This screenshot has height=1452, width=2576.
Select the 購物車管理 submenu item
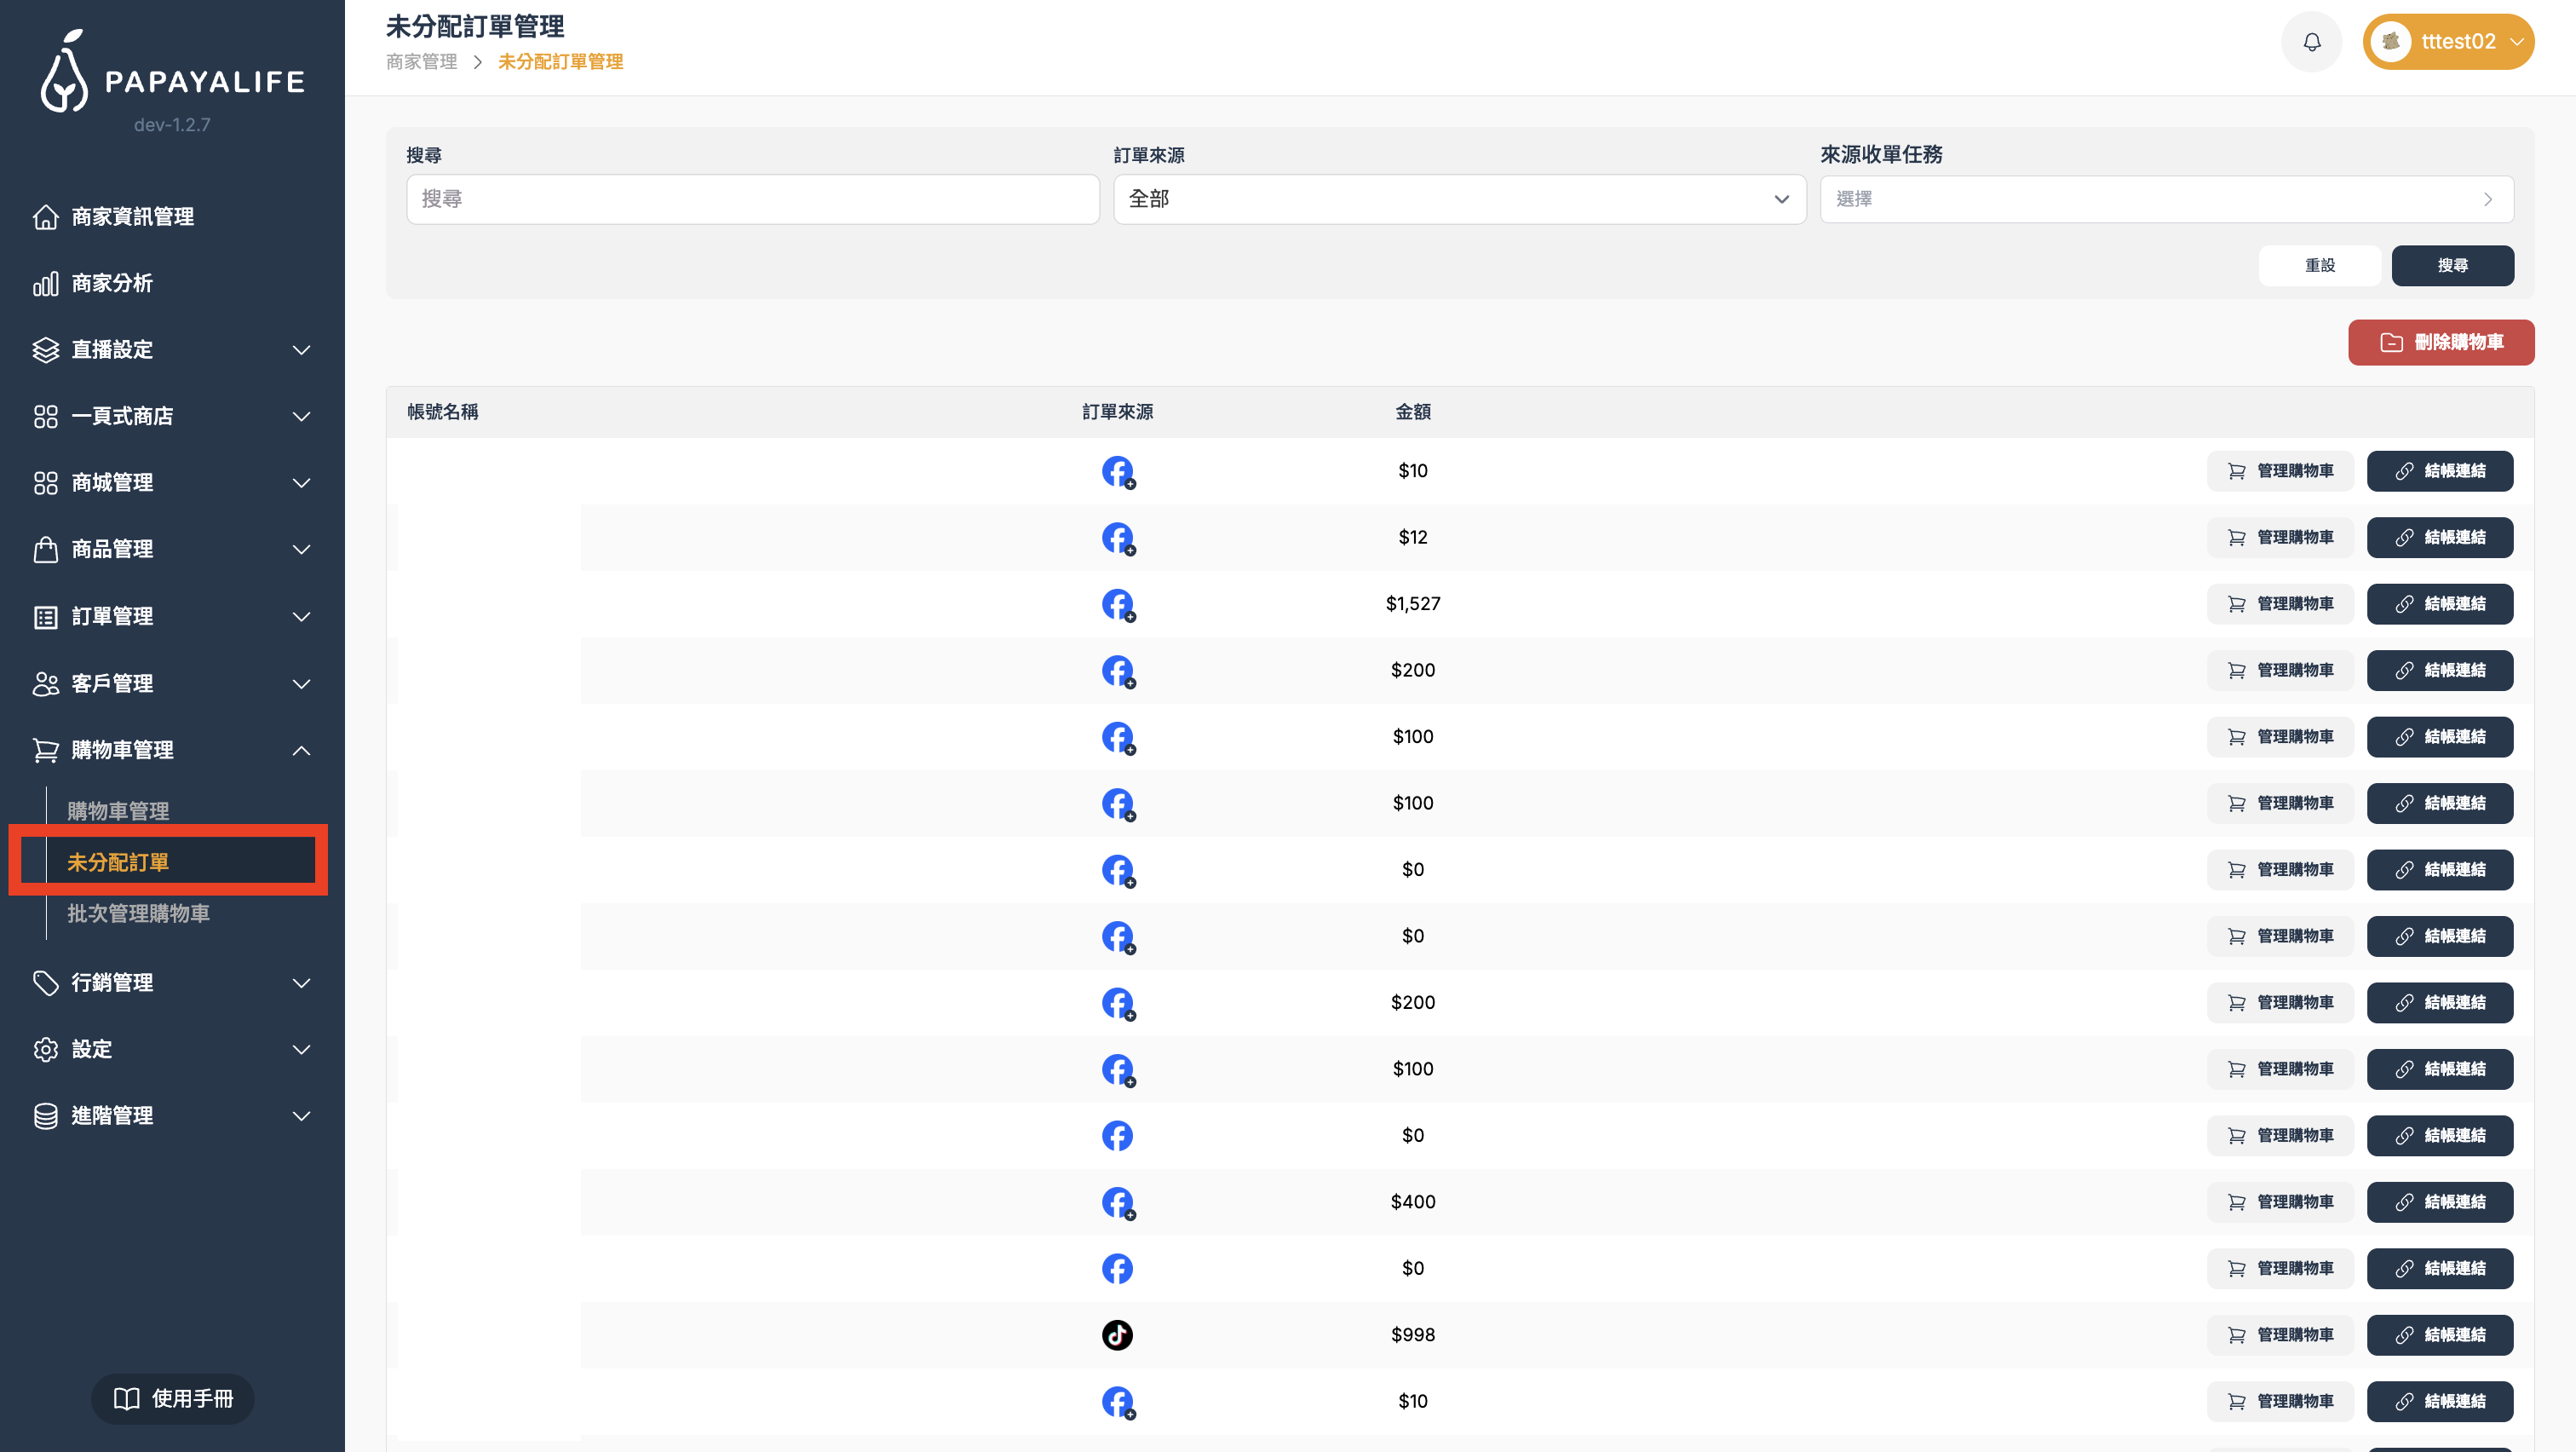pos(118,811)
